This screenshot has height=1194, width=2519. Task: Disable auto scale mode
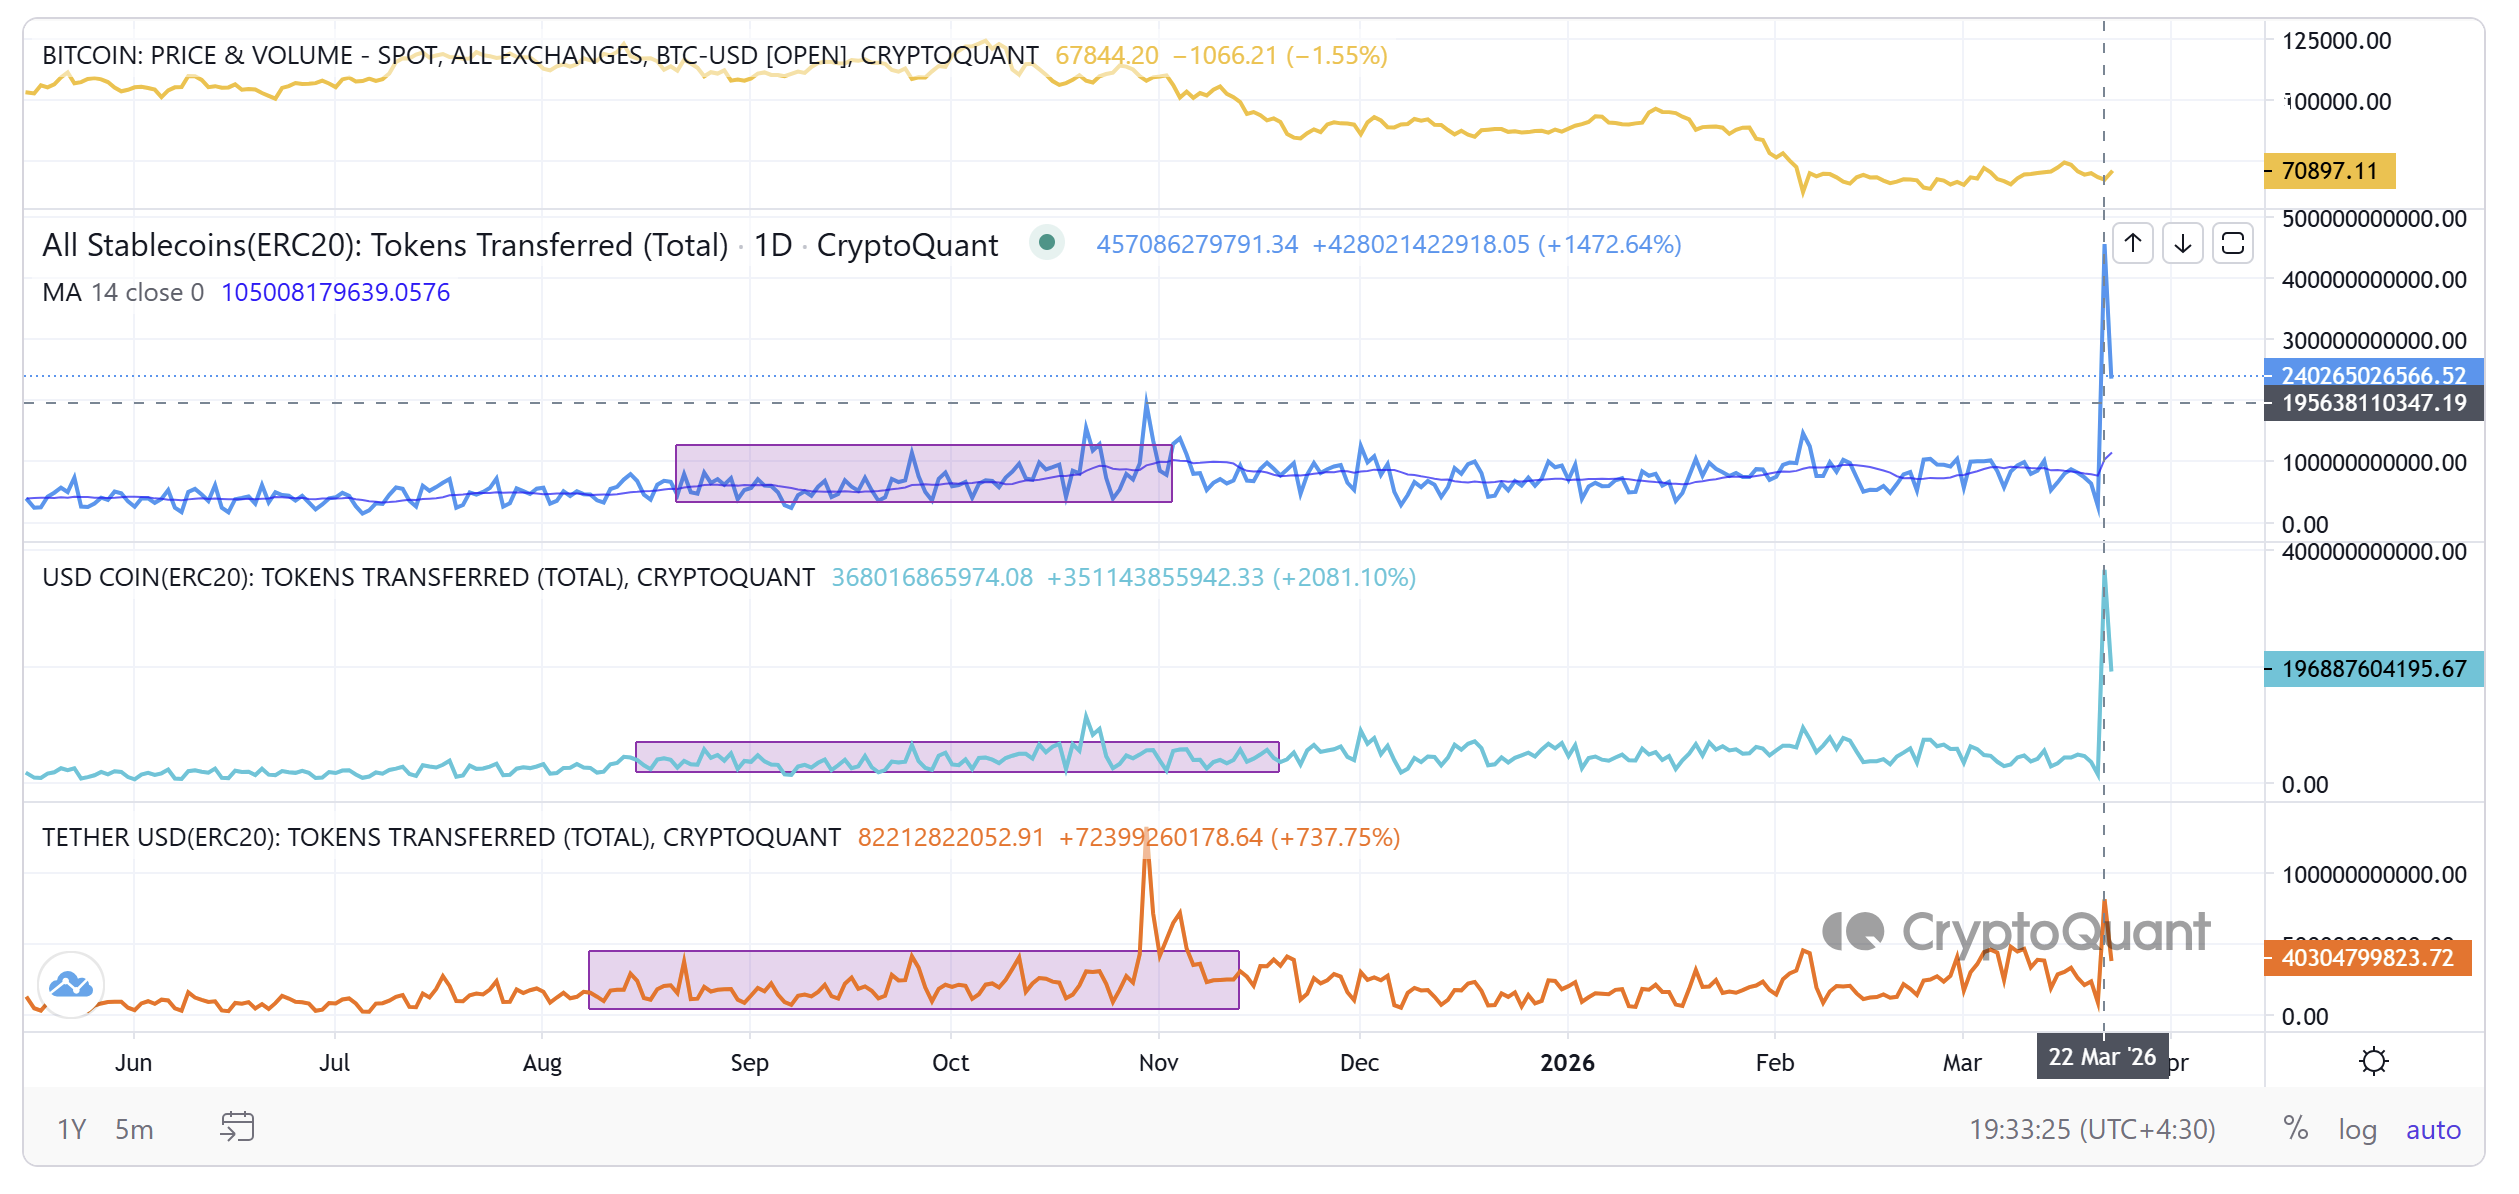tap(2434, 1128)
